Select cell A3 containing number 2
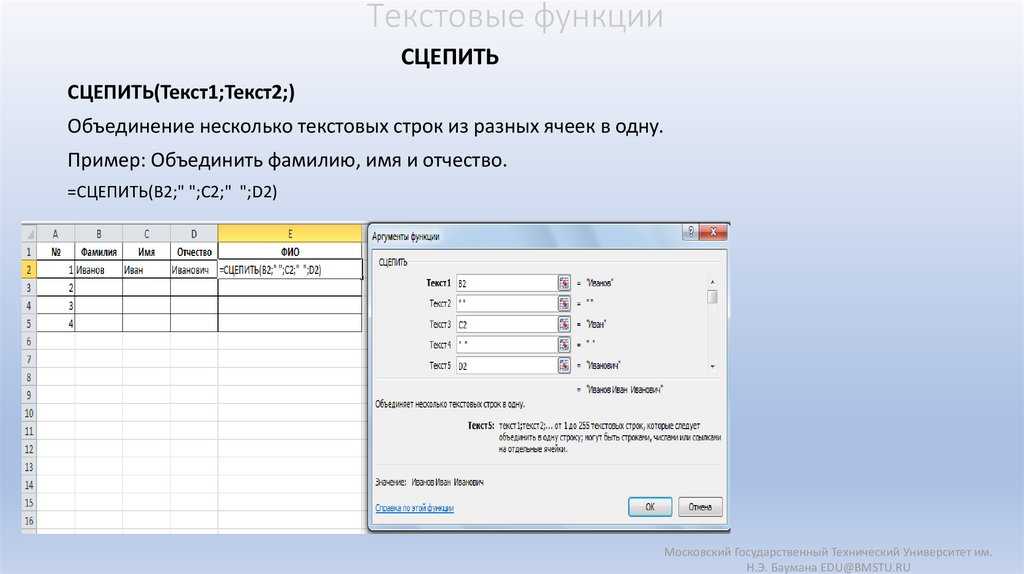 point(56,287)
